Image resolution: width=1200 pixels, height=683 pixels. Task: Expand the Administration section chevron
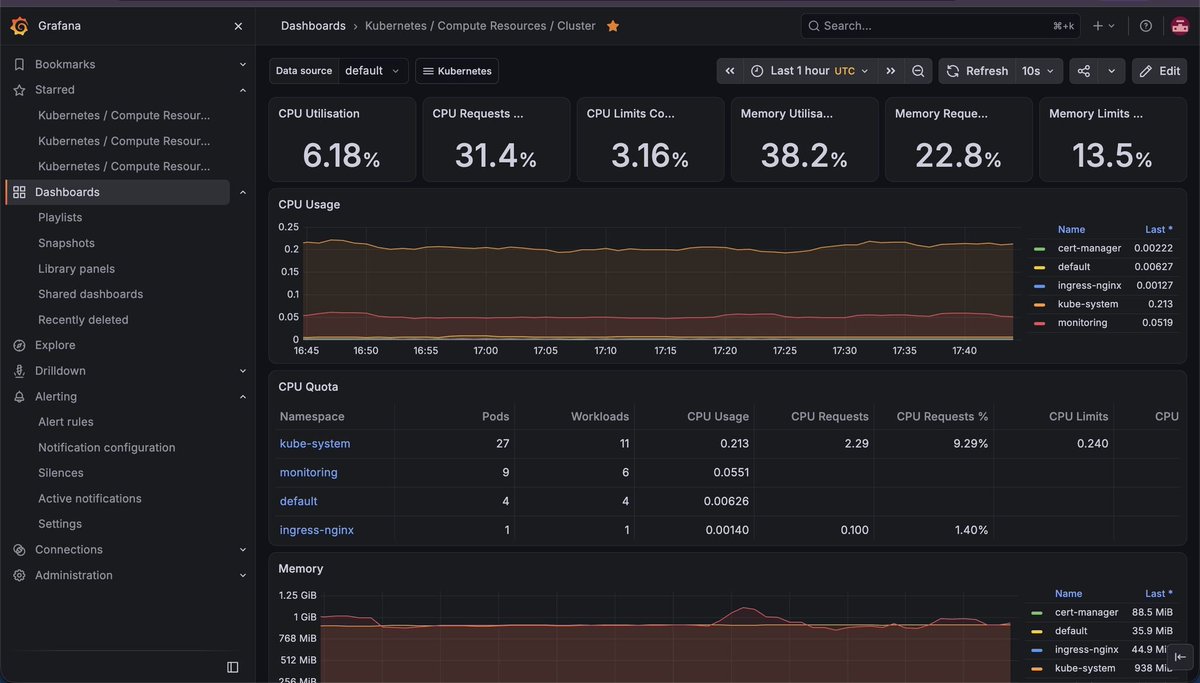242,575
